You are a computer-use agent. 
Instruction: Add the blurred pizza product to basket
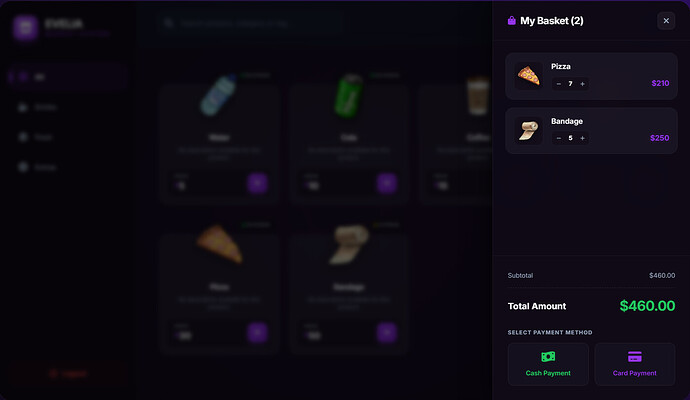click(x=257, y=333)
